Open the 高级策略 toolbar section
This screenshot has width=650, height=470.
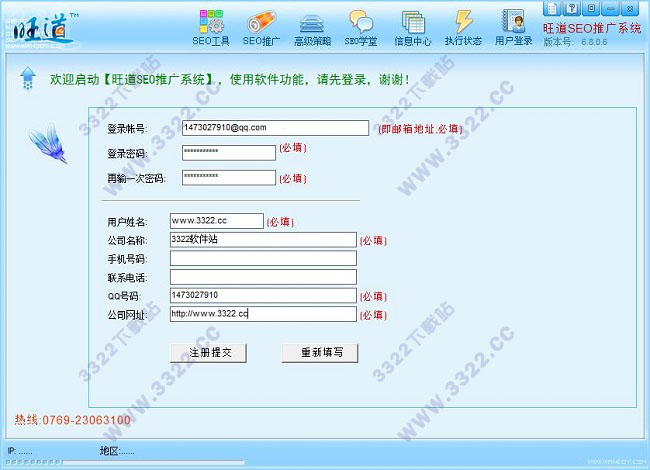312,28
